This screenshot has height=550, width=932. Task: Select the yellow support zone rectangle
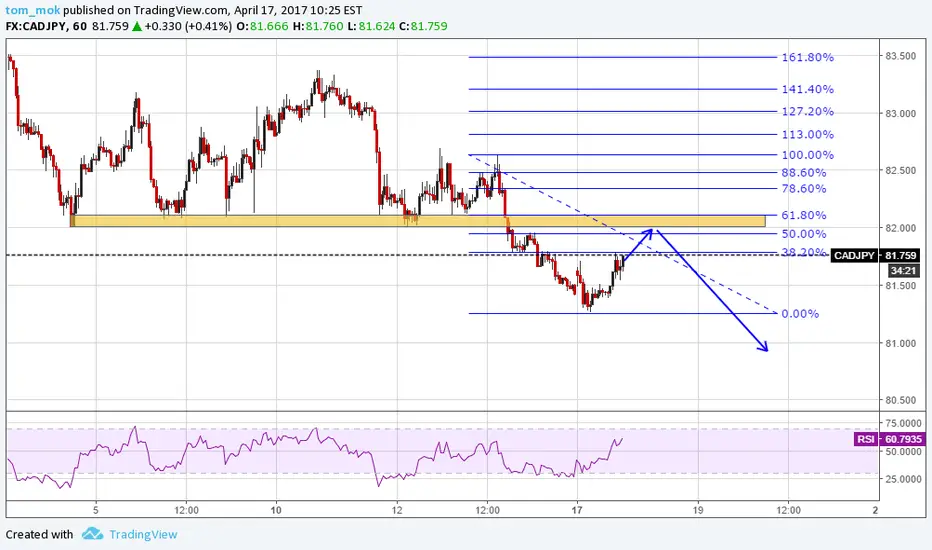point(417,221)
